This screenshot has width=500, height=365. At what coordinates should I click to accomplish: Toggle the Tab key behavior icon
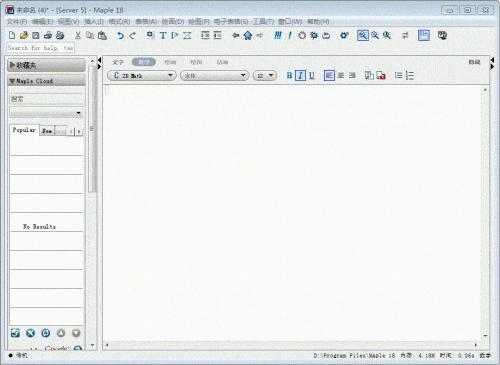tap(405, 35)
